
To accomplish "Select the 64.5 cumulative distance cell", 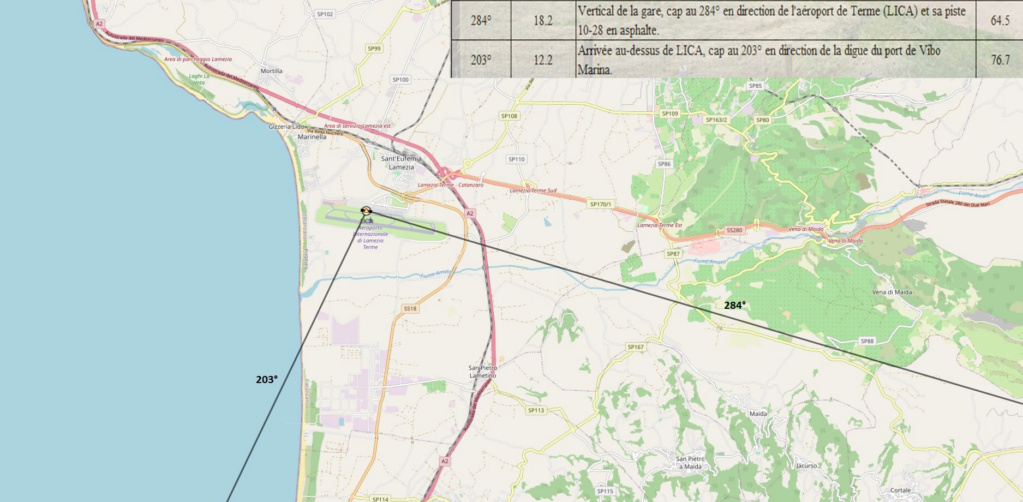I will (x=1000, y=20).
